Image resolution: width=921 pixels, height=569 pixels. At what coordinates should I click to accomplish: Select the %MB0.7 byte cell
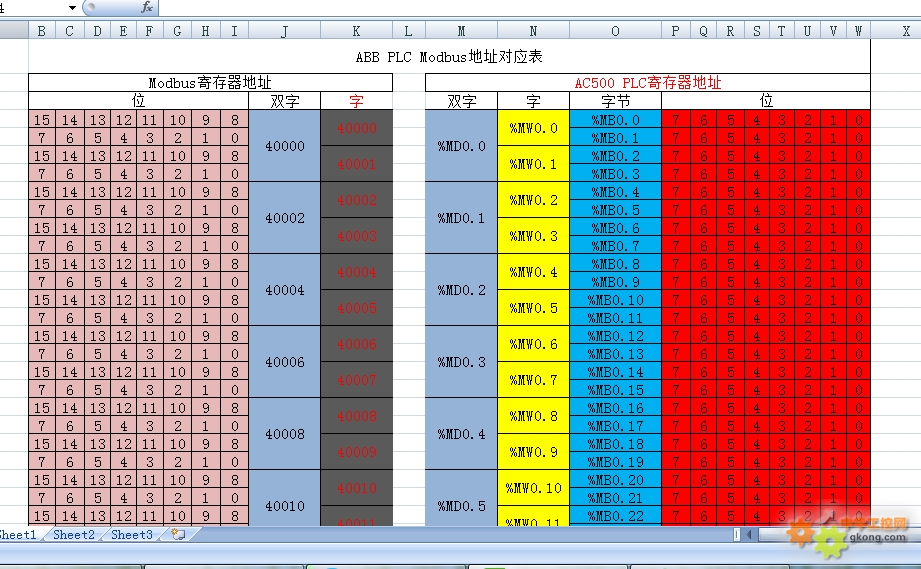click(615, 245)
